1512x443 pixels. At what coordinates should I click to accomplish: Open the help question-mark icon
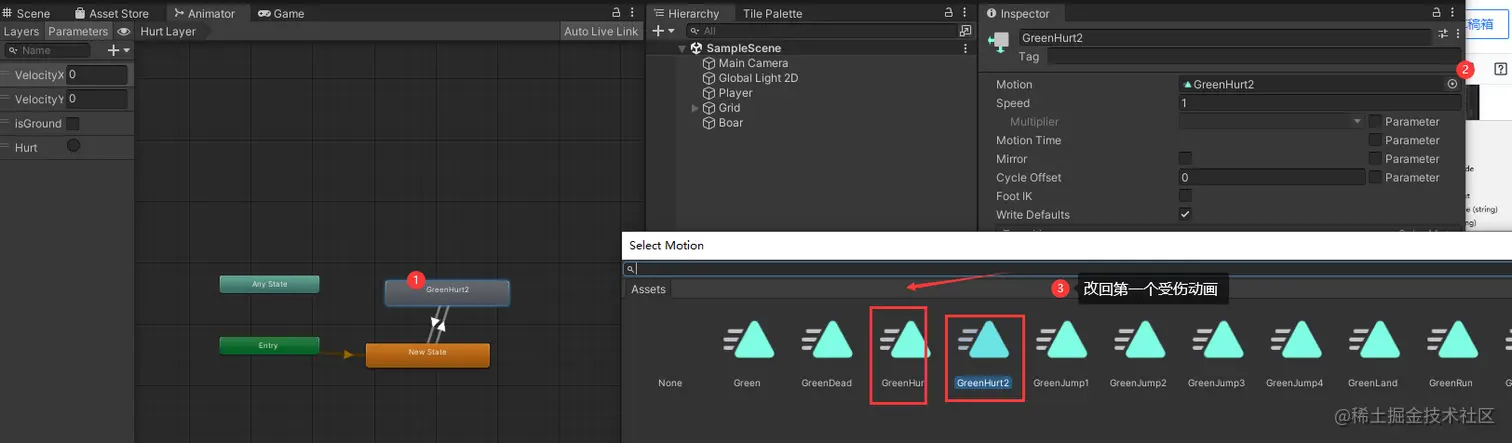tap(1500, 69)
